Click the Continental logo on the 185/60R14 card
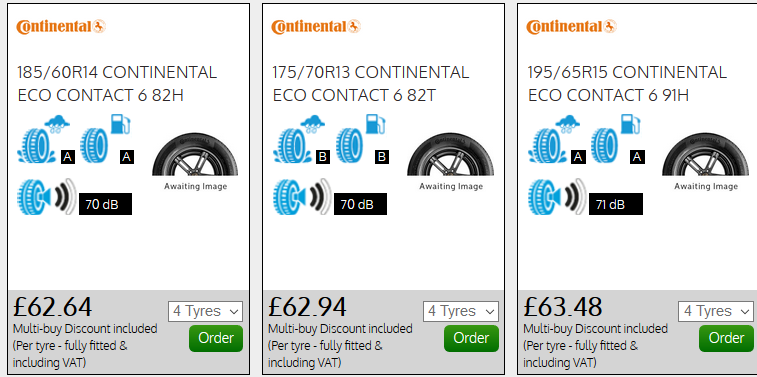Viewport: 757px width, 377px height. click(x=61, y=27)
